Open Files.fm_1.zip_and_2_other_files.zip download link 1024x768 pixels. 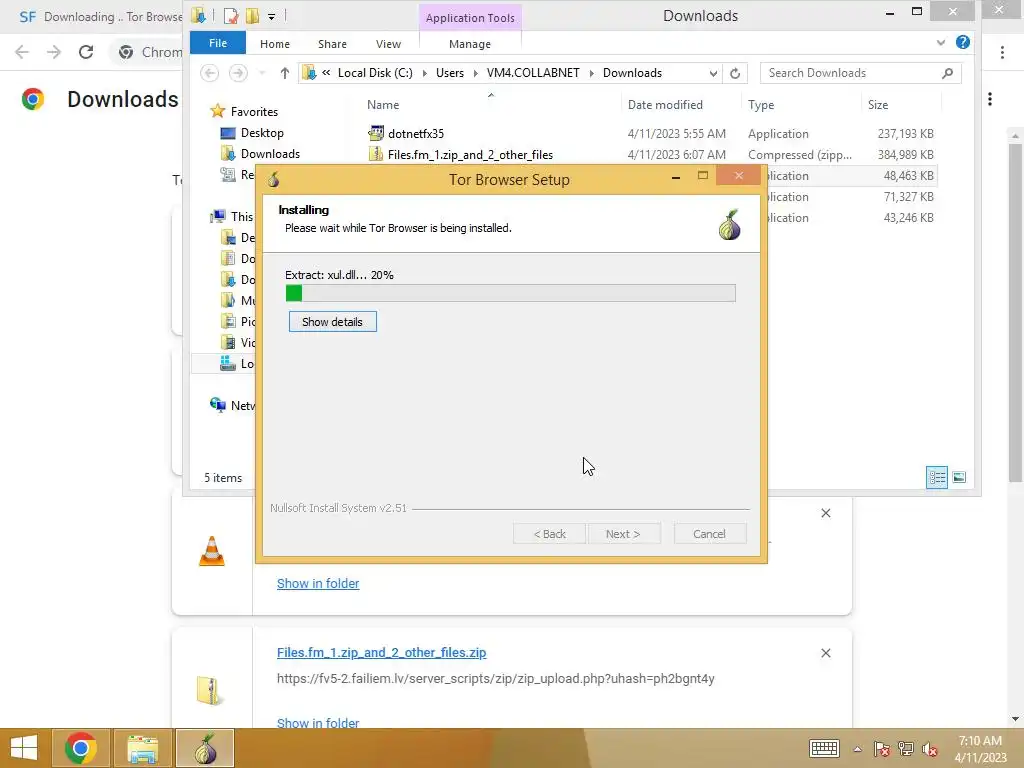[x=381, y=652]
